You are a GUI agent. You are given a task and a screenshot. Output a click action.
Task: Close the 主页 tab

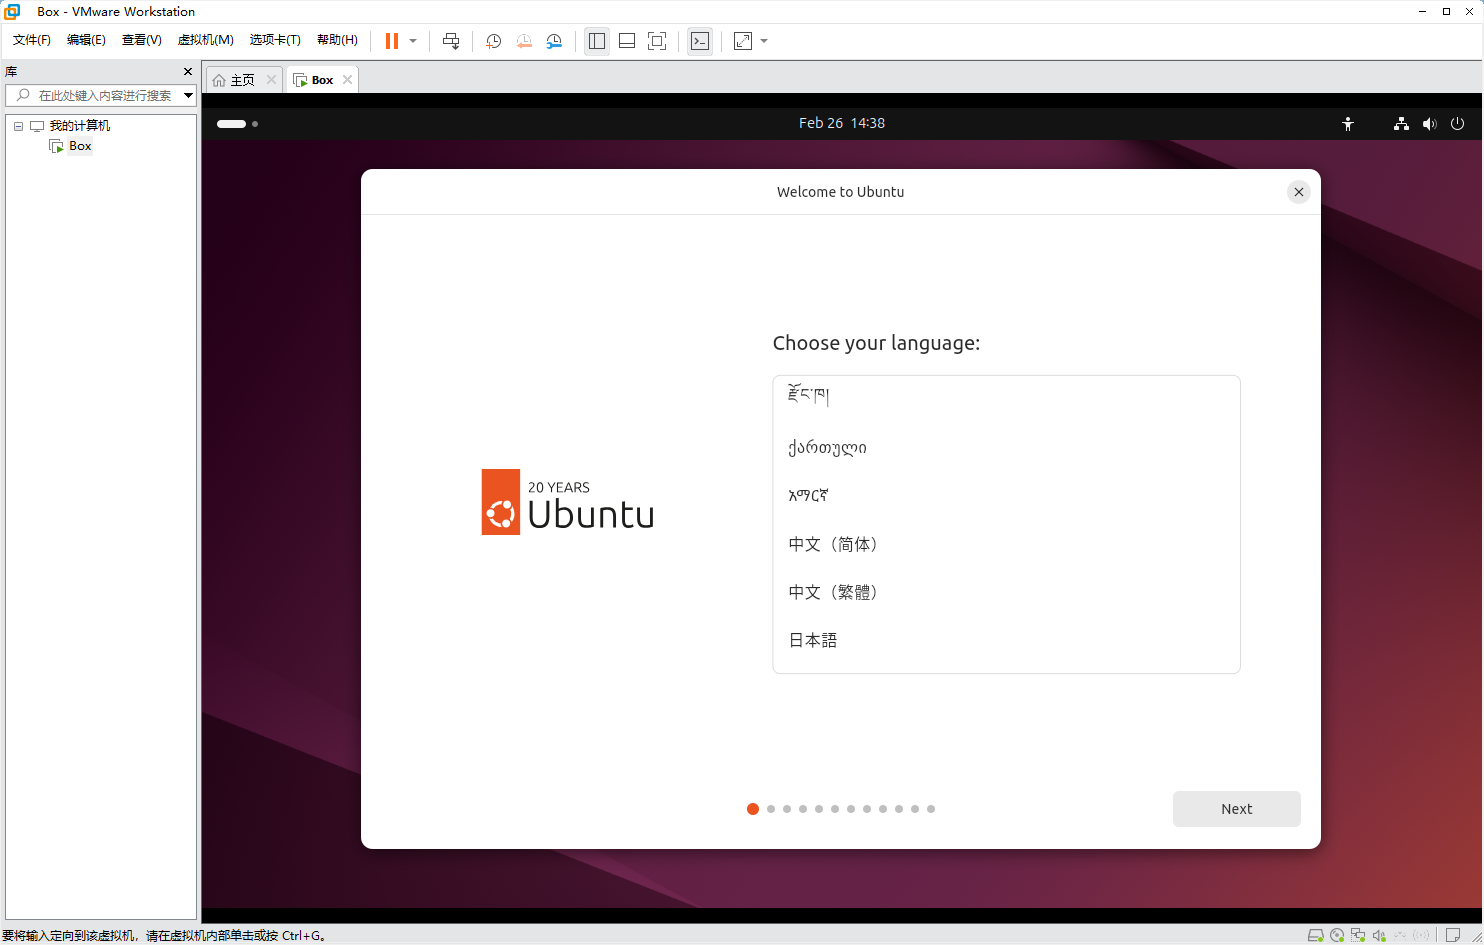[271, 80]
